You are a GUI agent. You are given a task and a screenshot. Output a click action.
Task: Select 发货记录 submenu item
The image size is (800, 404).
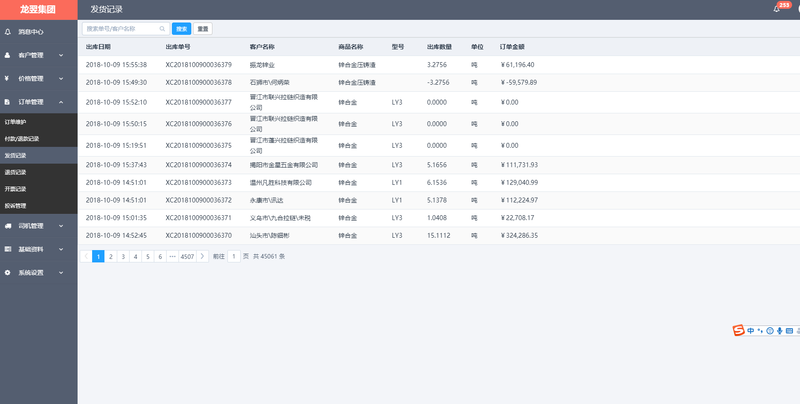[39, 156]
